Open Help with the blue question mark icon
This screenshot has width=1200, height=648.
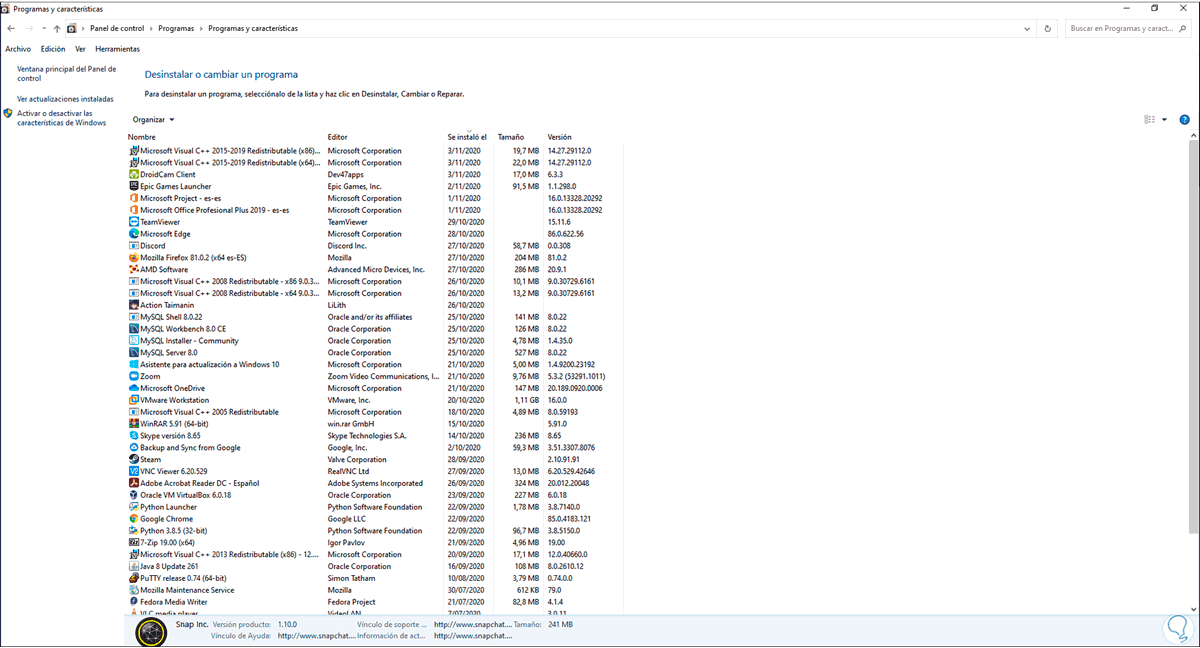(1185, 119)
